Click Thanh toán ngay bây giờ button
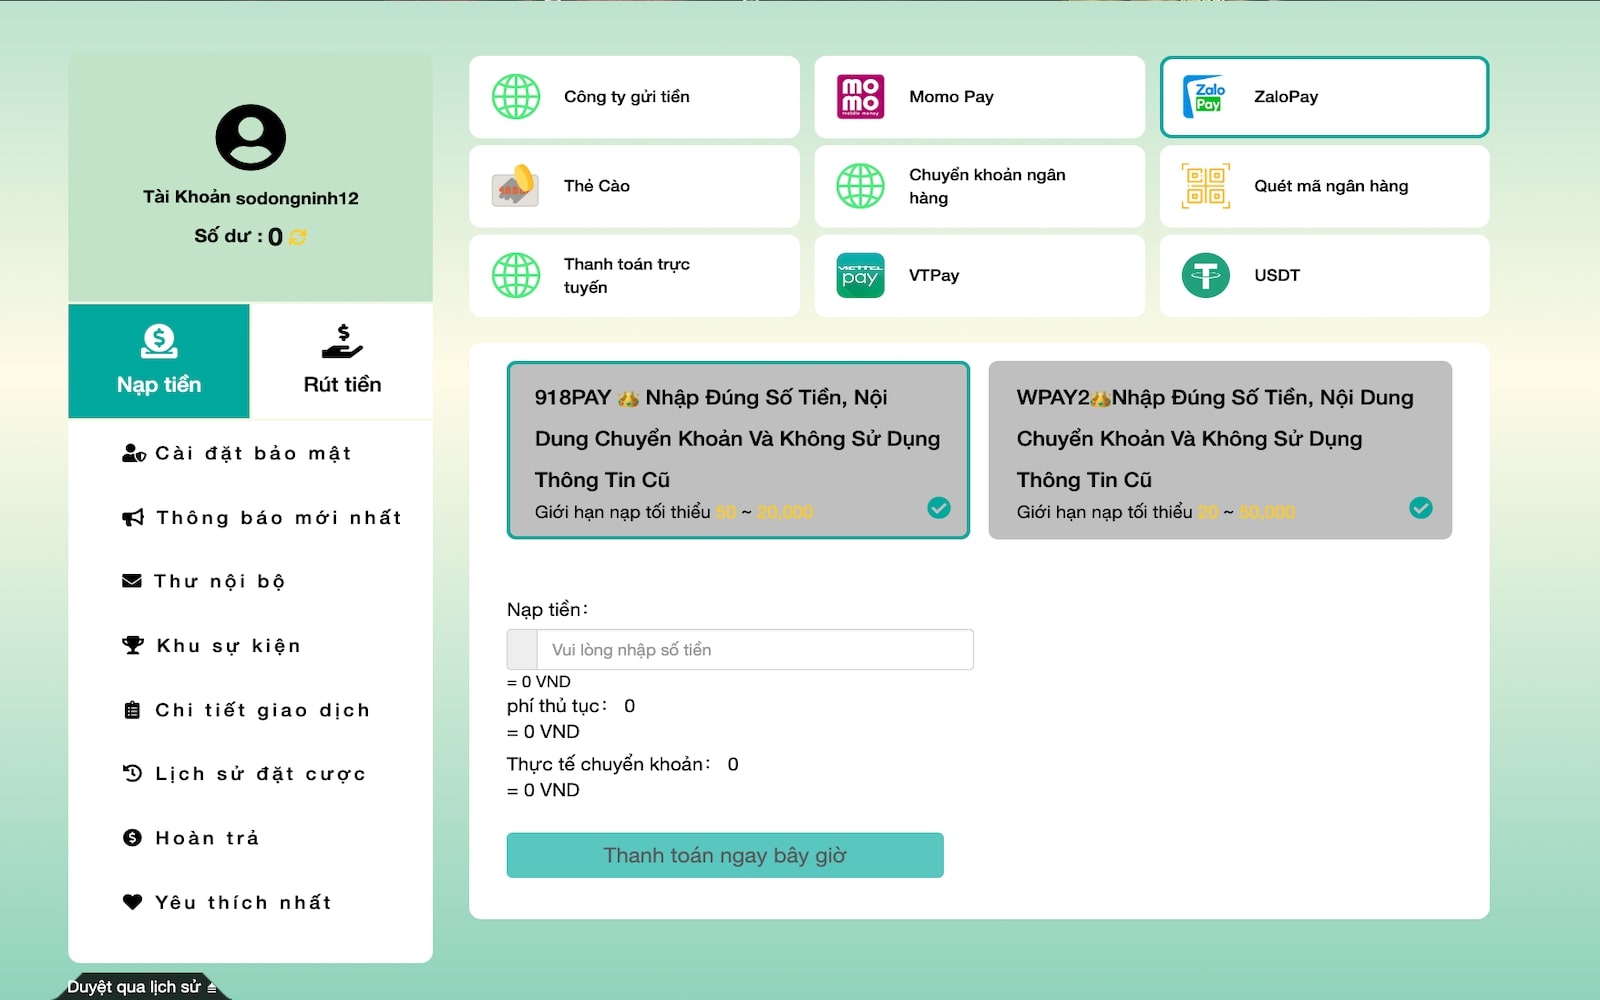The height and width of the screenshot is (1000, 1600). tap(725, 855)
